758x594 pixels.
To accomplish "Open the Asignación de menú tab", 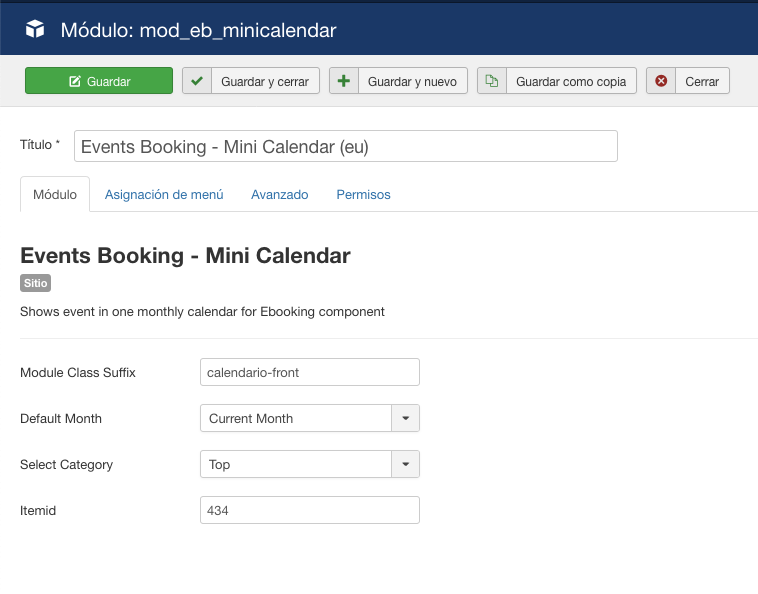I will point(164,194).
